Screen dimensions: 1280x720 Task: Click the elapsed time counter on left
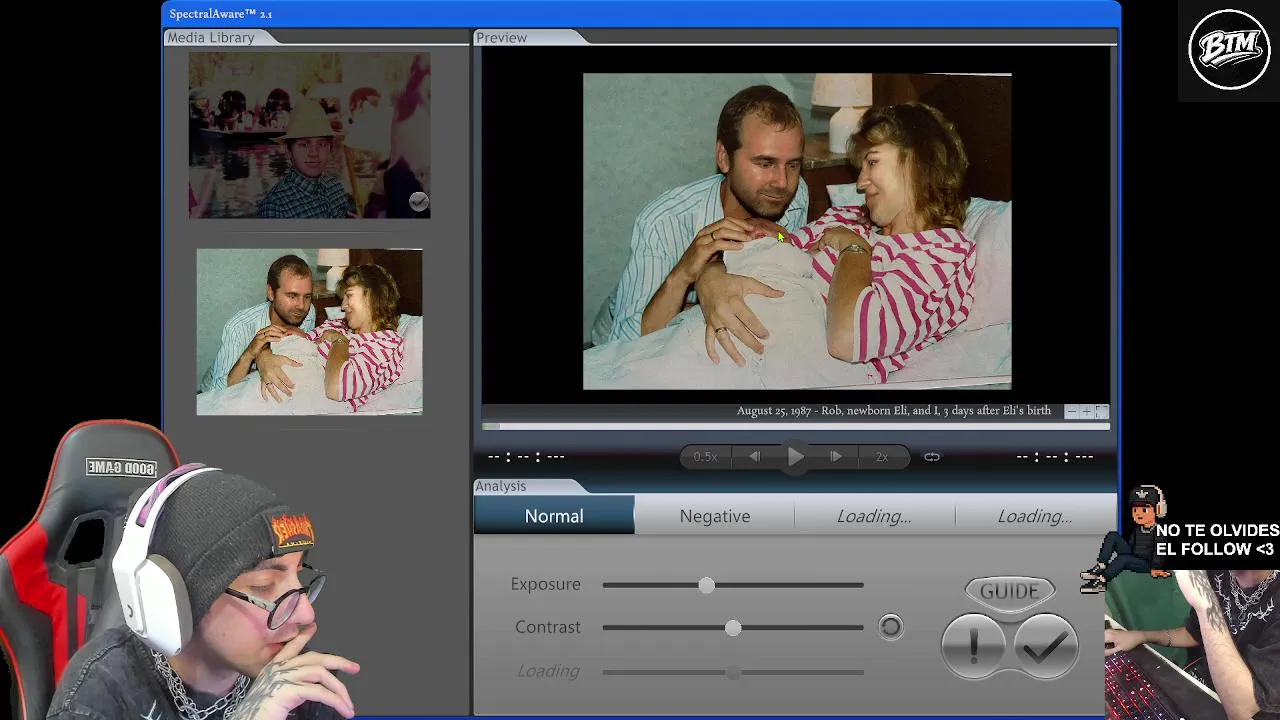526,457
